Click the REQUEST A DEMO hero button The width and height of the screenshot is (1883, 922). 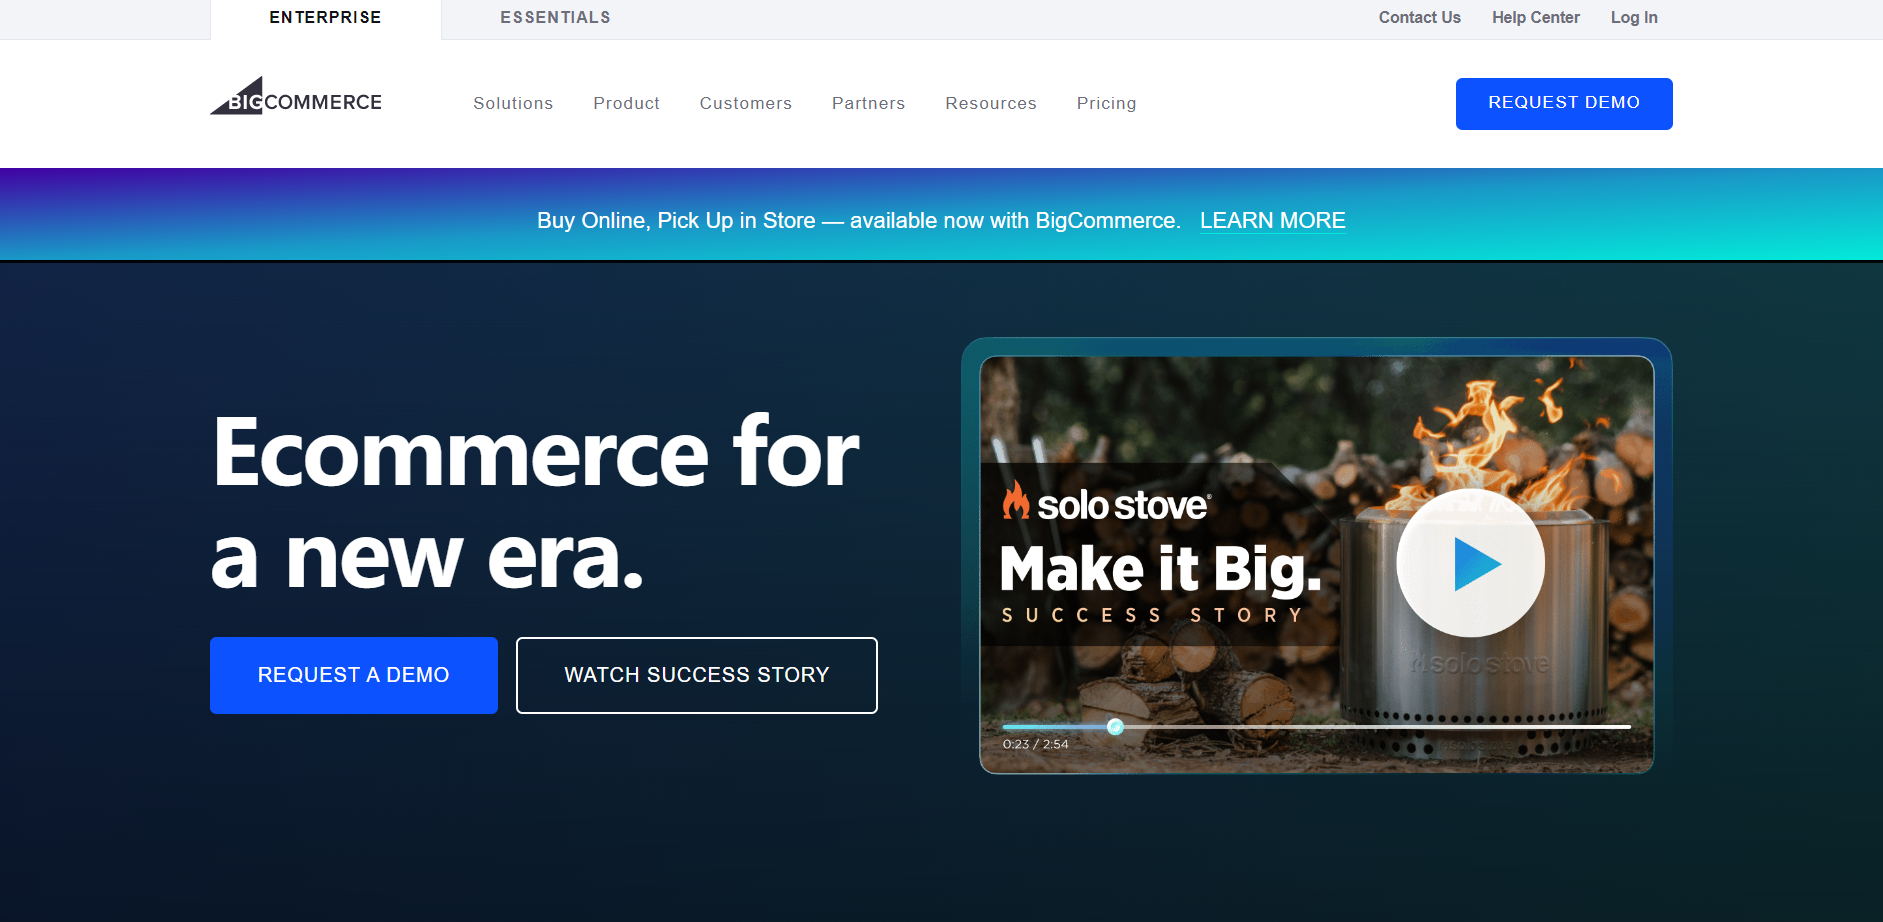pos(354,675)
